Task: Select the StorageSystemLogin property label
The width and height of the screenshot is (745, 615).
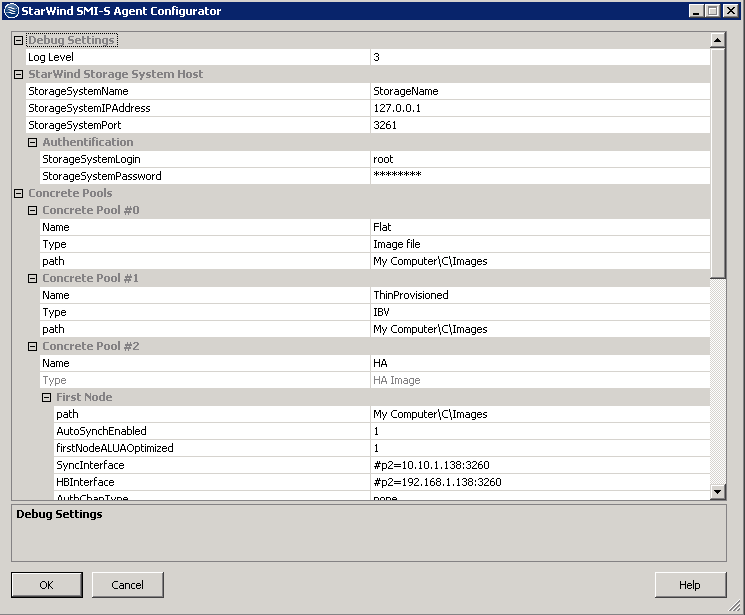Action: (91, 159)
